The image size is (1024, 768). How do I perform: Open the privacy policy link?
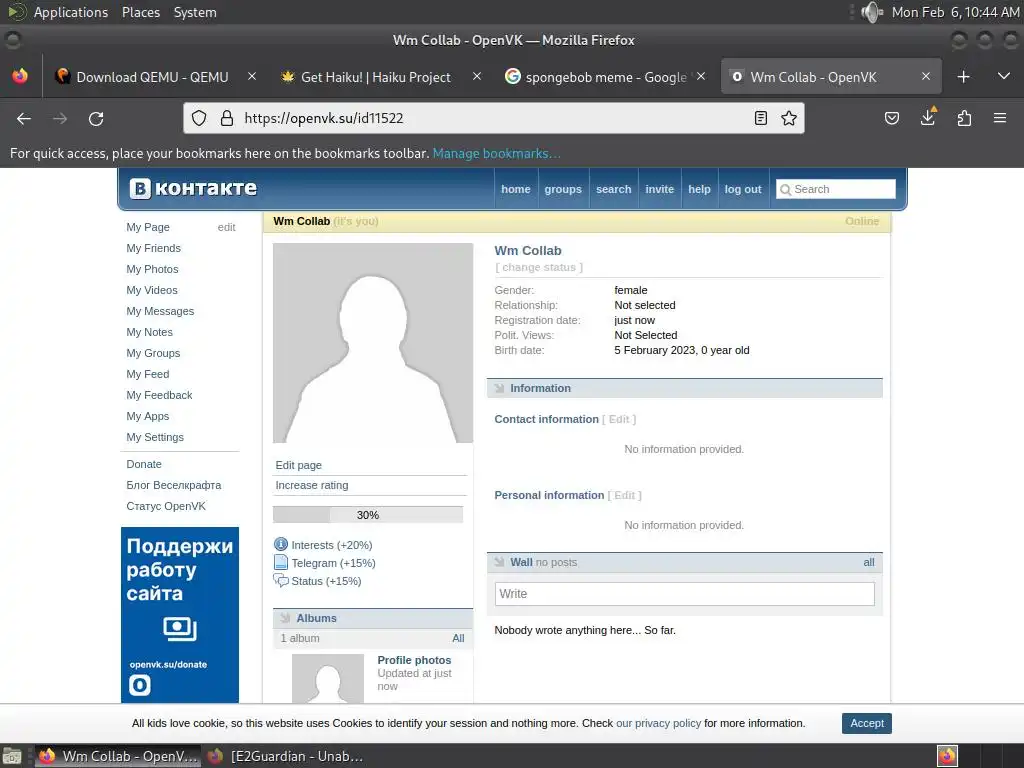pyautogui.click(x=658, y=723)
